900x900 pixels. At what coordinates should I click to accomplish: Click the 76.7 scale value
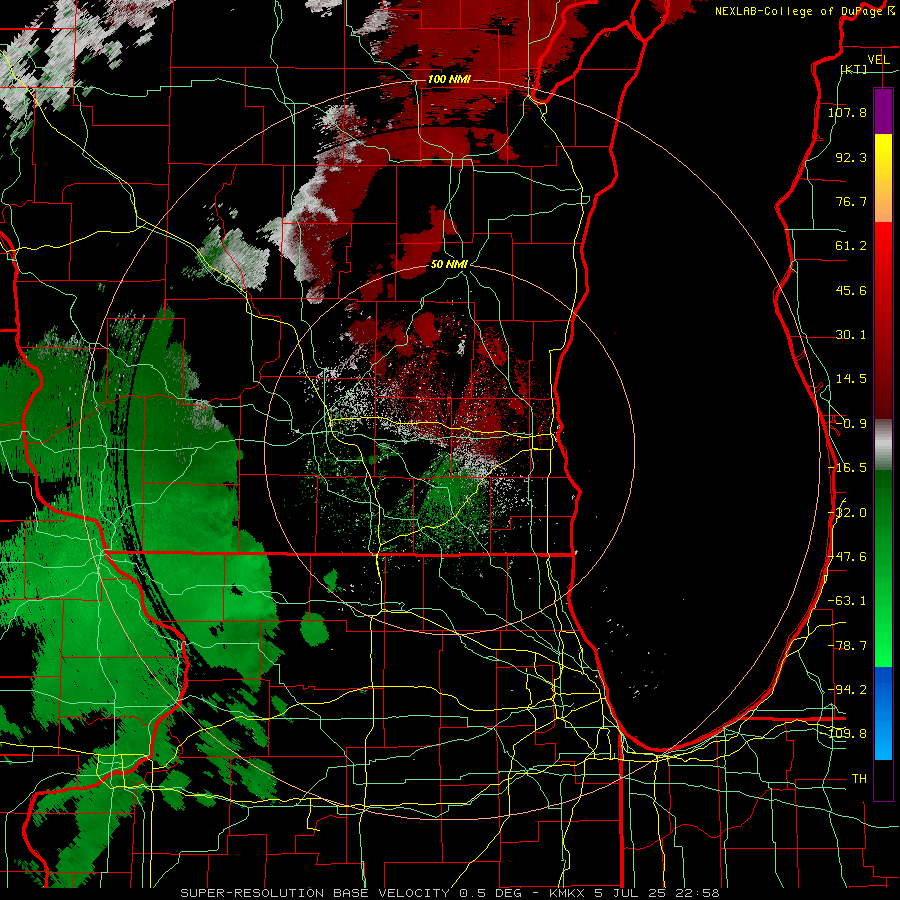[x=851, y=201]
